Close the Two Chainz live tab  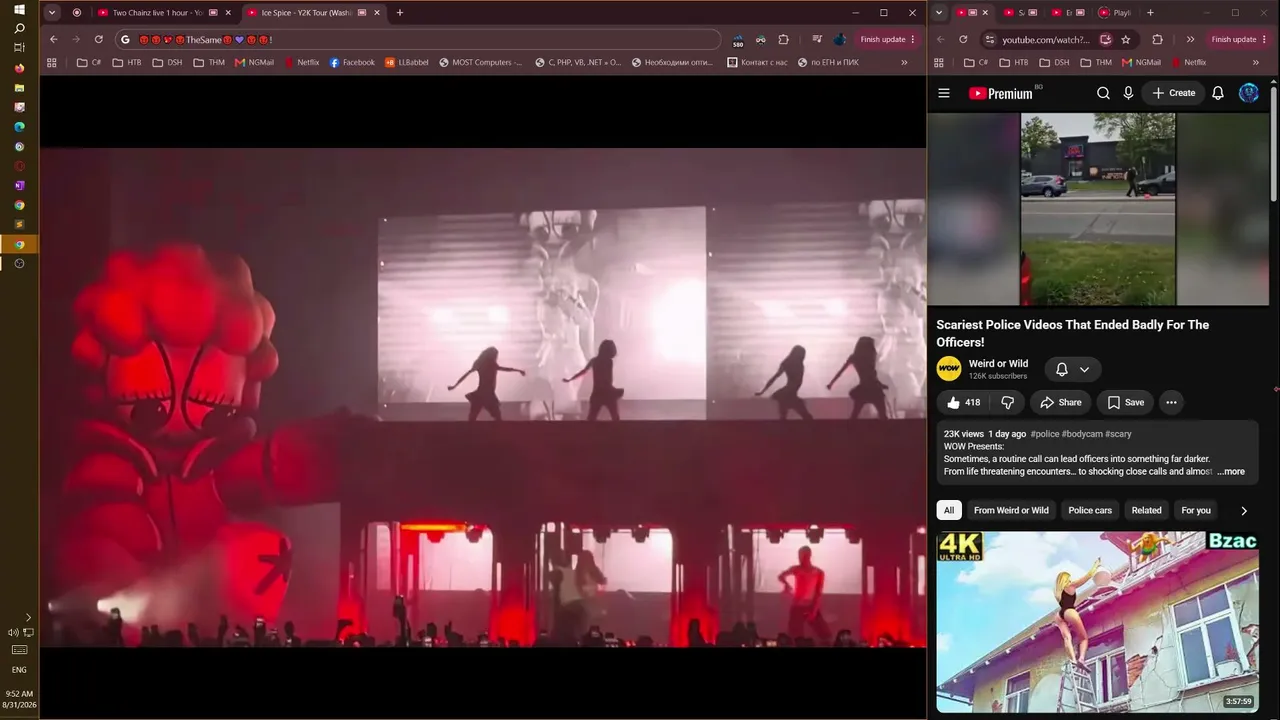pos(228,13)
